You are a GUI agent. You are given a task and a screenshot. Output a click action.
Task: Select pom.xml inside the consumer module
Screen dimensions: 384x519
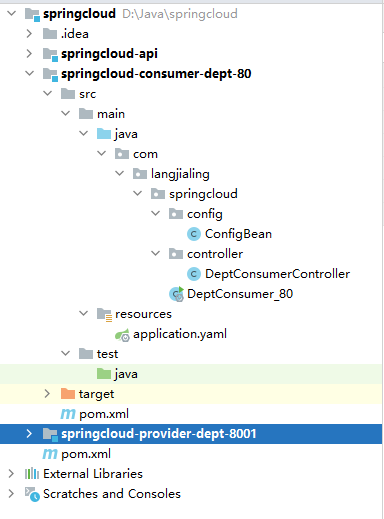104,414
